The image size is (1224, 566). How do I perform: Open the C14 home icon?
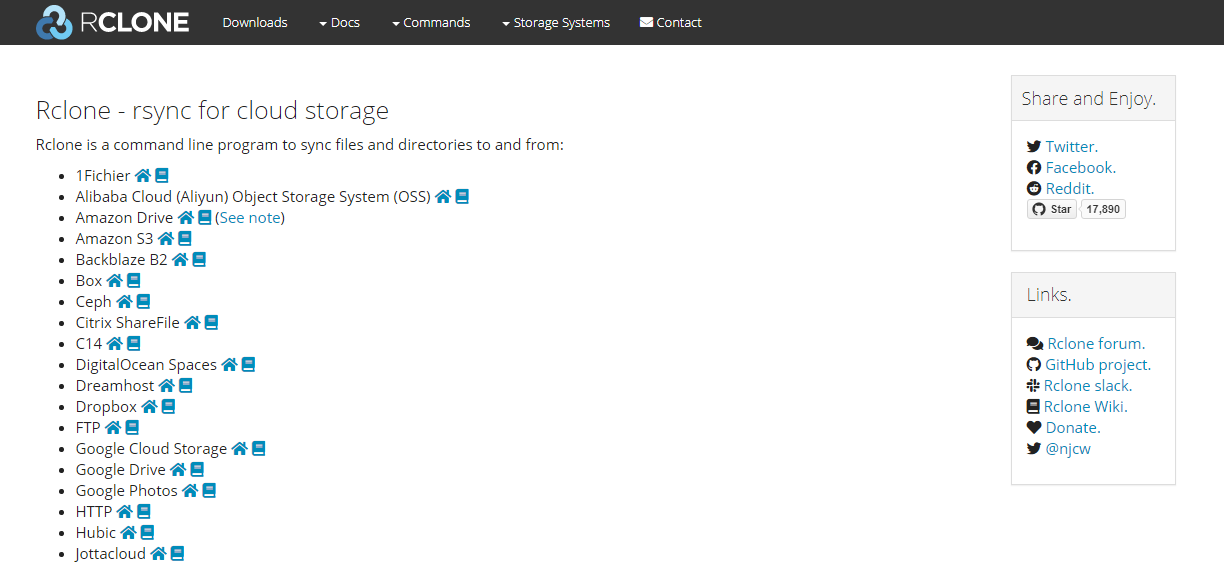115,344
